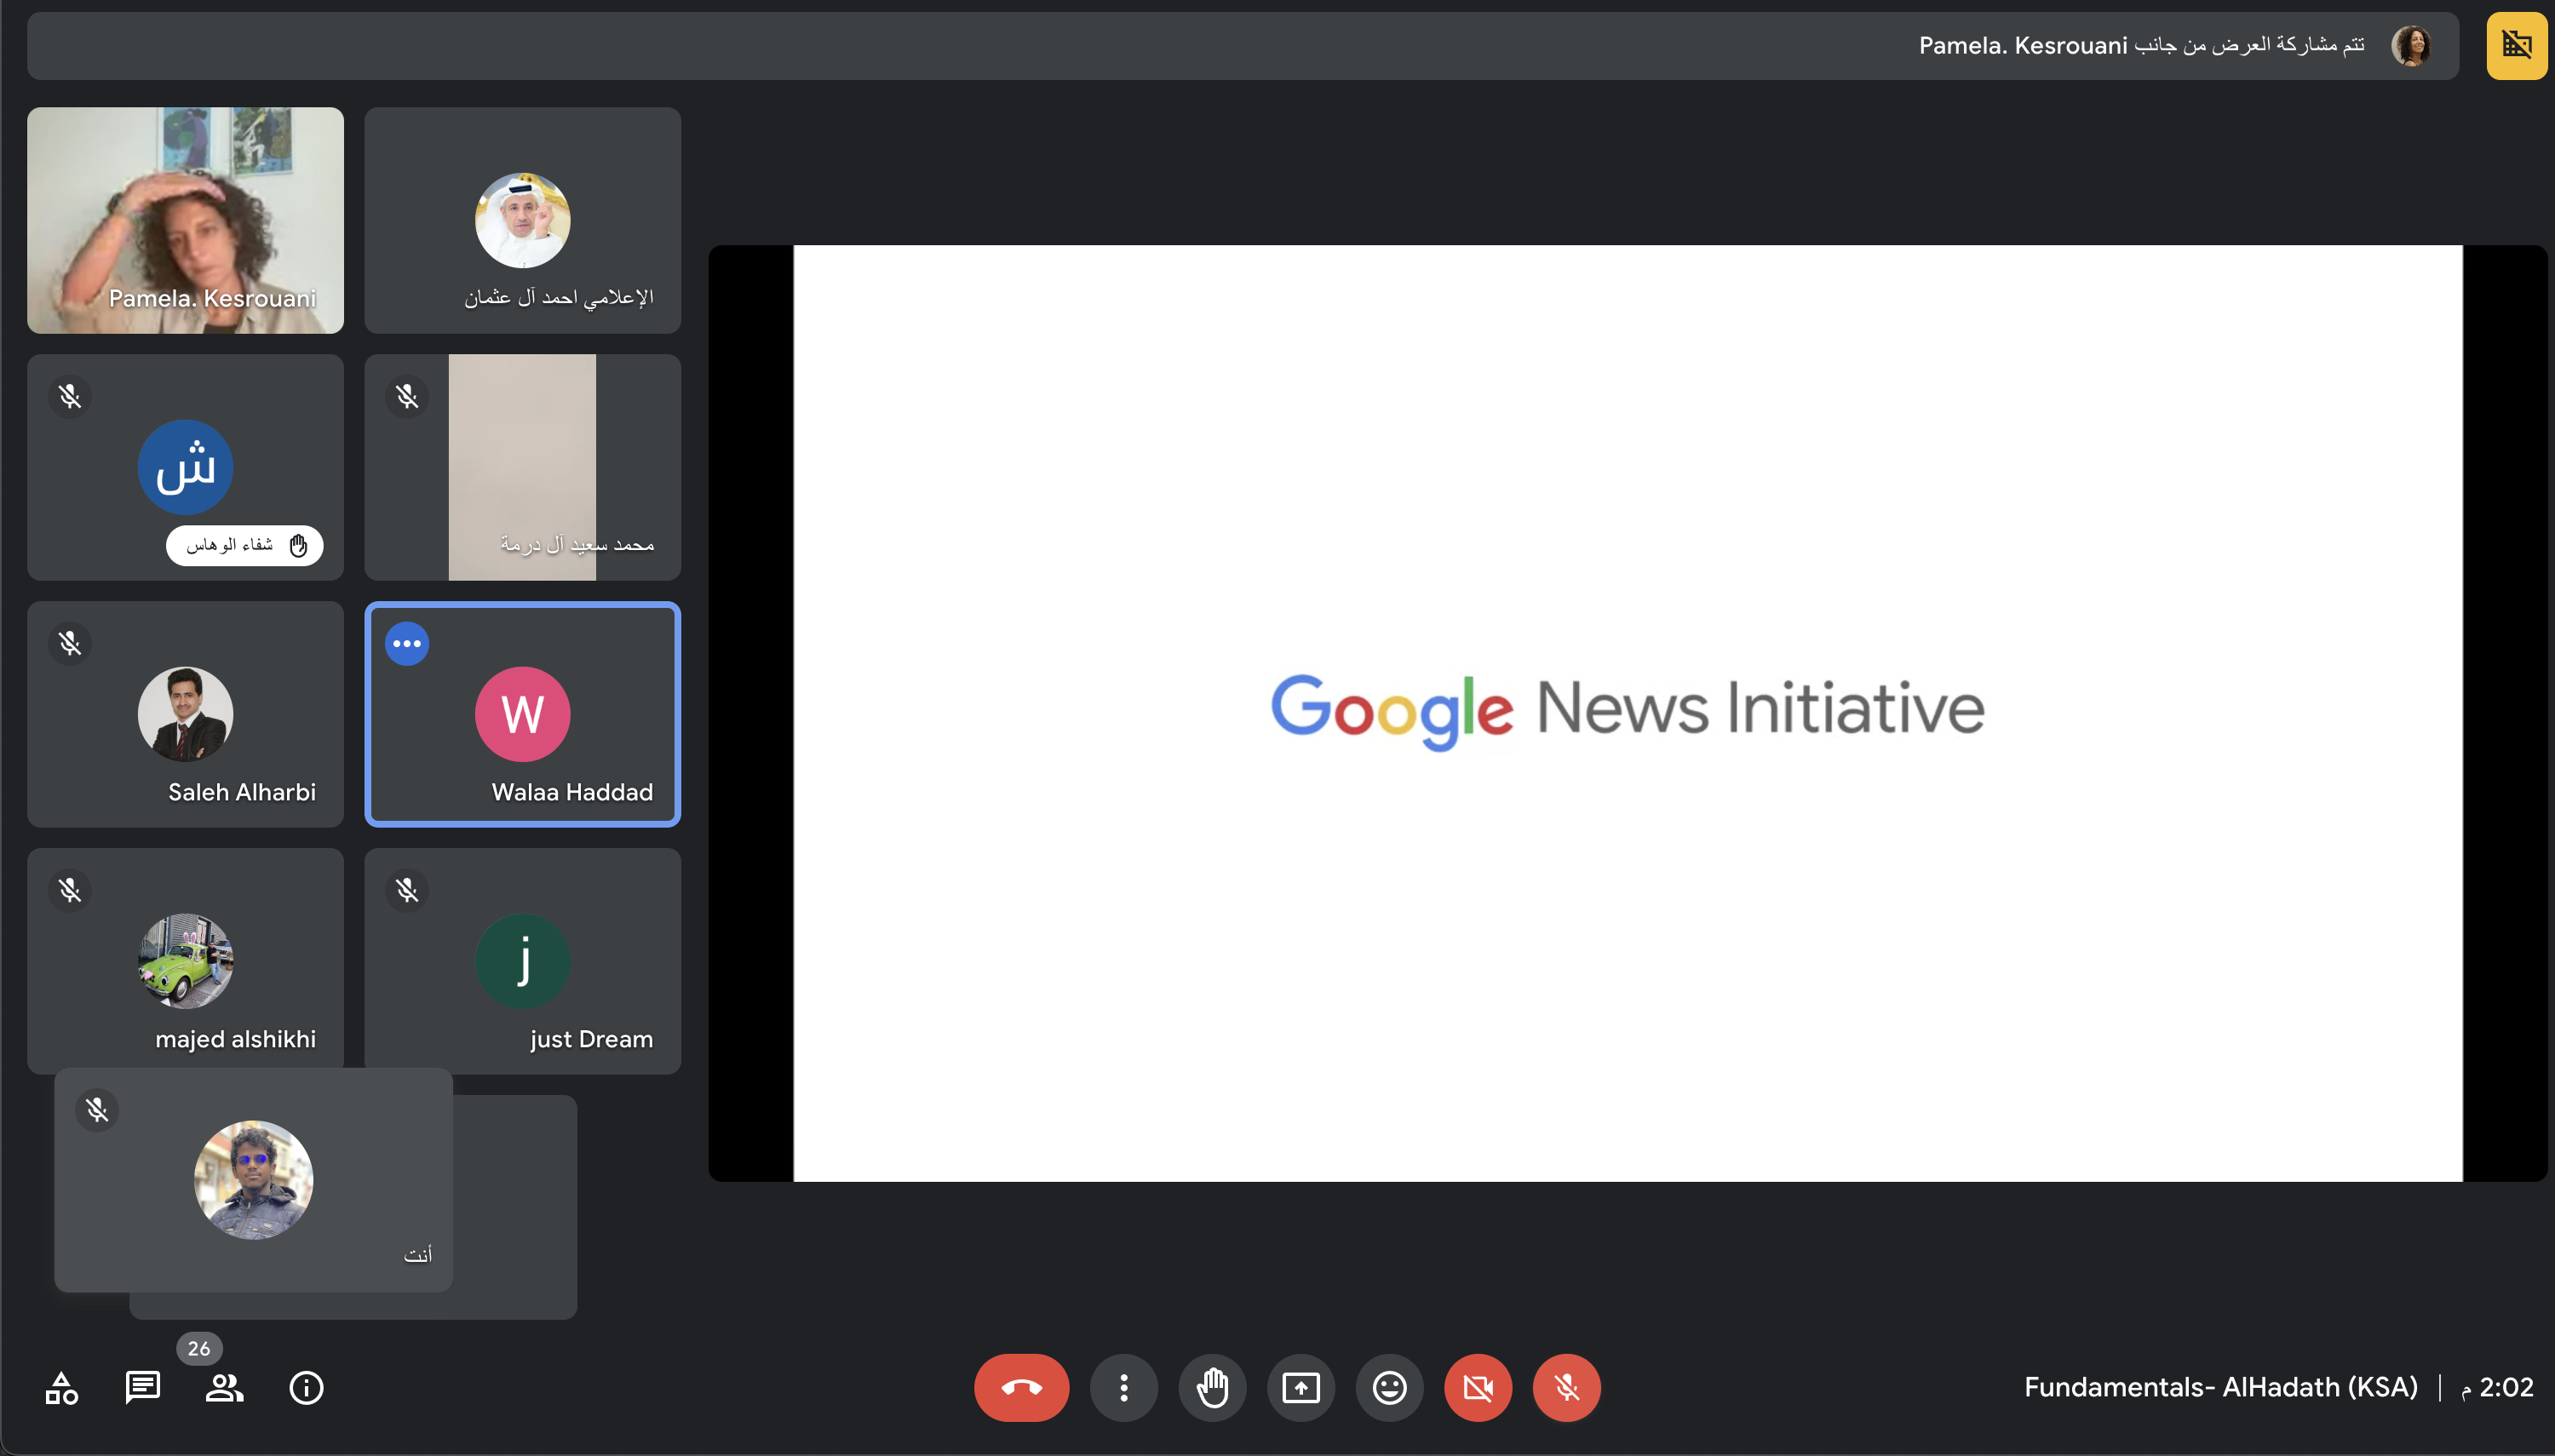This screenshot has width=2555, height=1456.
Task: Open the activities shapes icon
Action: click(61, 1387)
